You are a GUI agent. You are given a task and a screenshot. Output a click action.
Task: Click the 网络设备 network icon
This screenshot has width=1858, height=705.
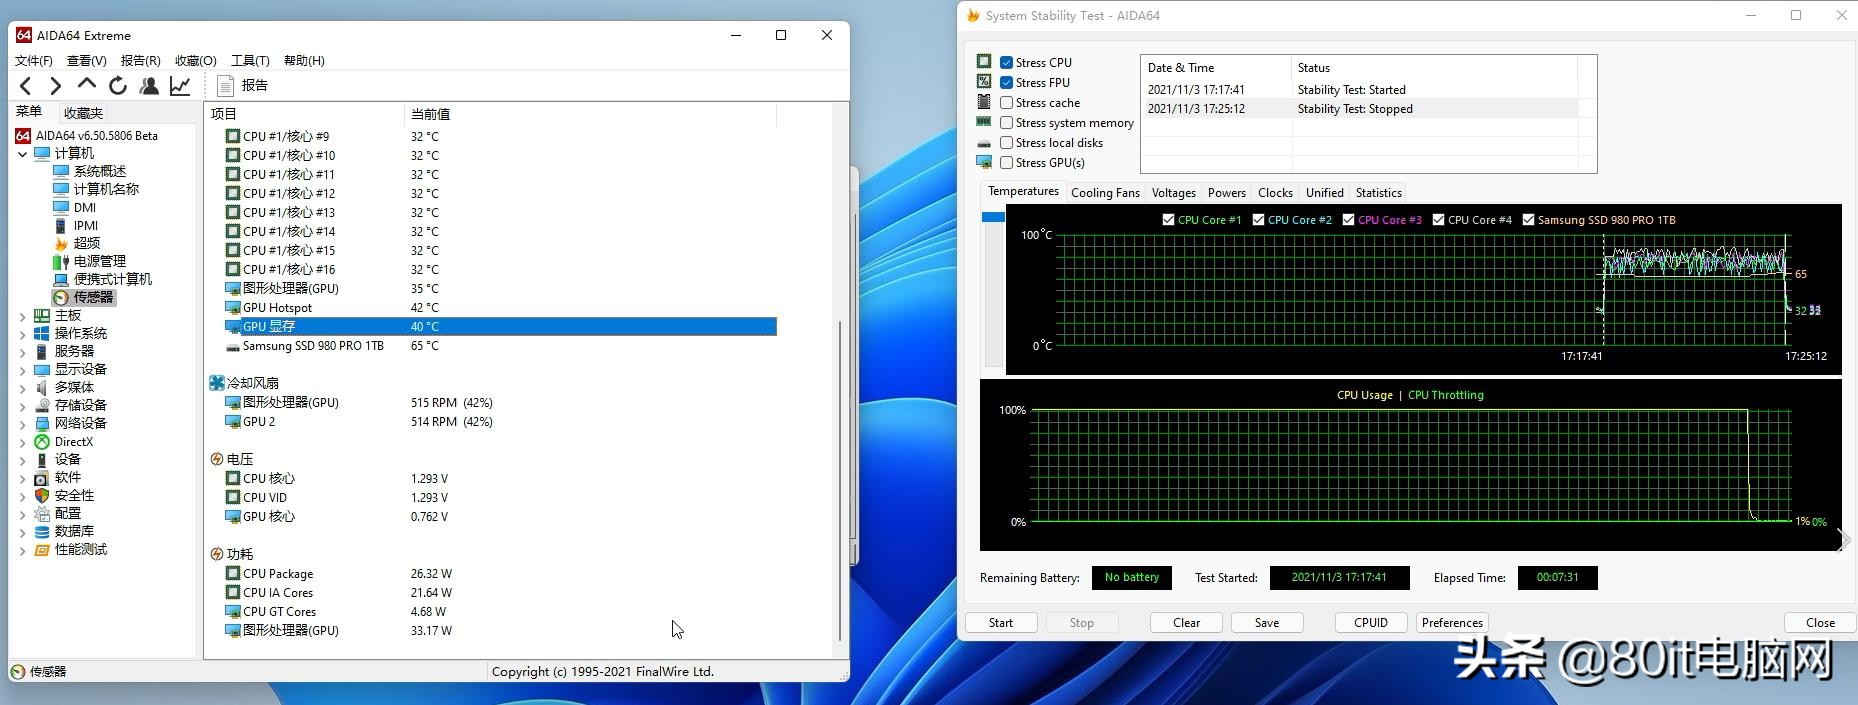click(x=42, y=423)
